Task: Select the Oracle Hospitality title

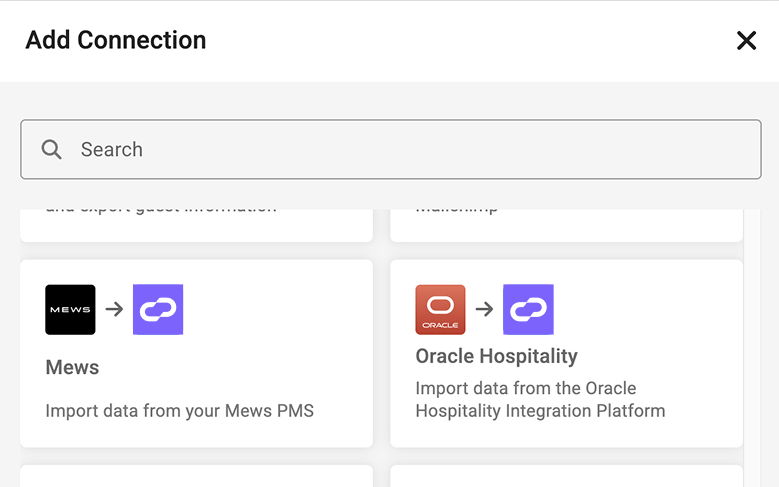Action: click(x=496, y=356)
